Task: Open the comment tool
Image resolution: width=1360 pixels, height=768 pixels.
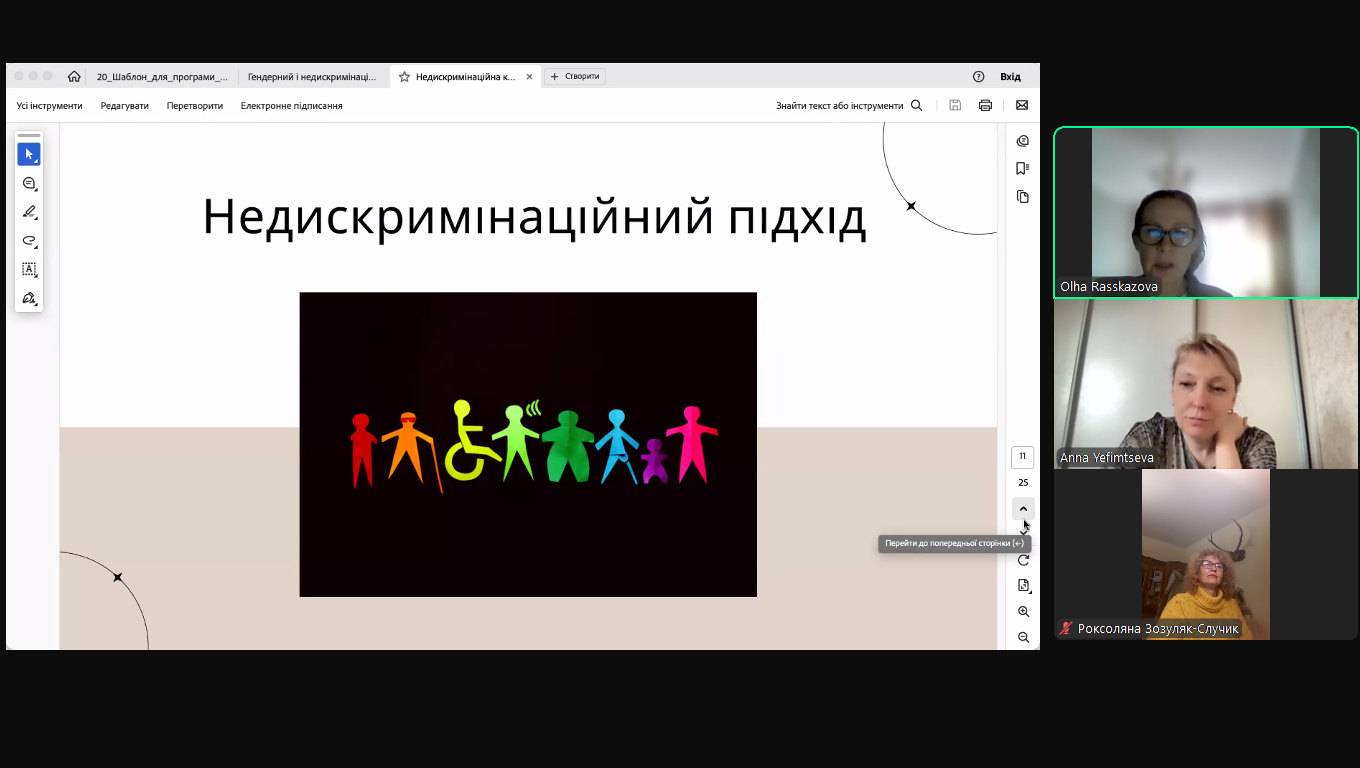Action: point(29,184)
